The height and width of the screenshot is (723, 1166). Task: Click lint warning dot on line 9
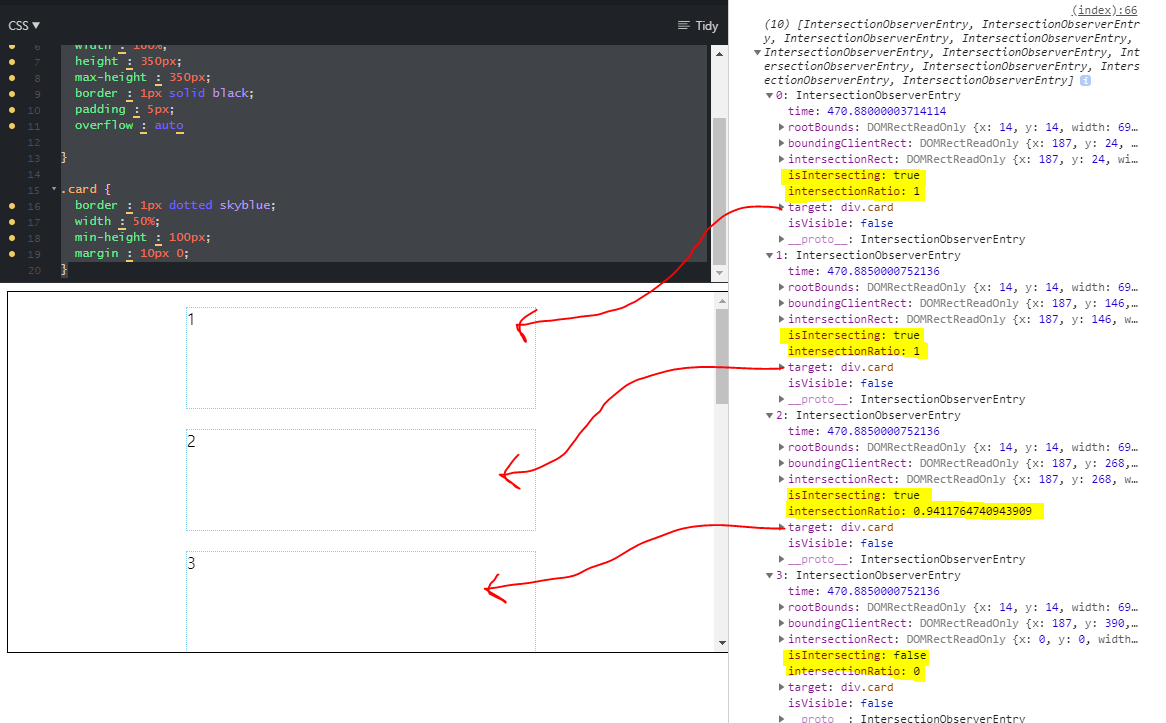click(12, 94)
